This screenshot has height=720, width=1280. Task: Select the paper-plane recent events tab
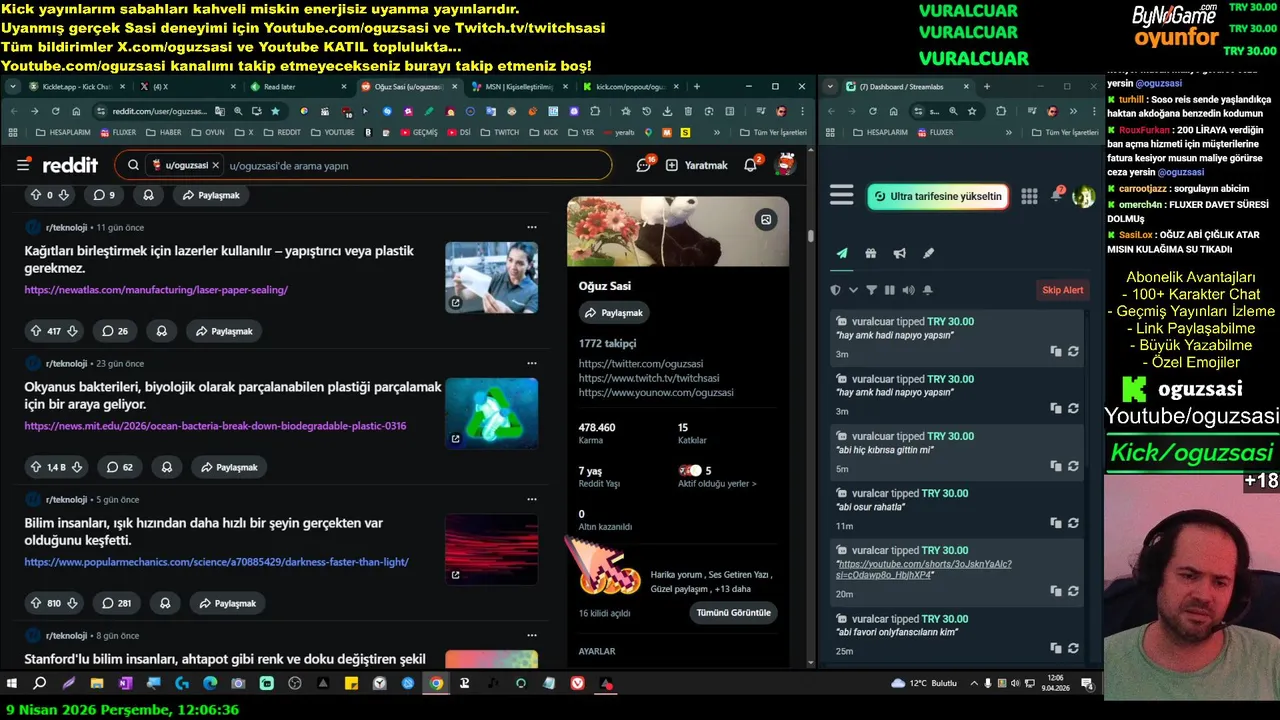tap(842, 254)
